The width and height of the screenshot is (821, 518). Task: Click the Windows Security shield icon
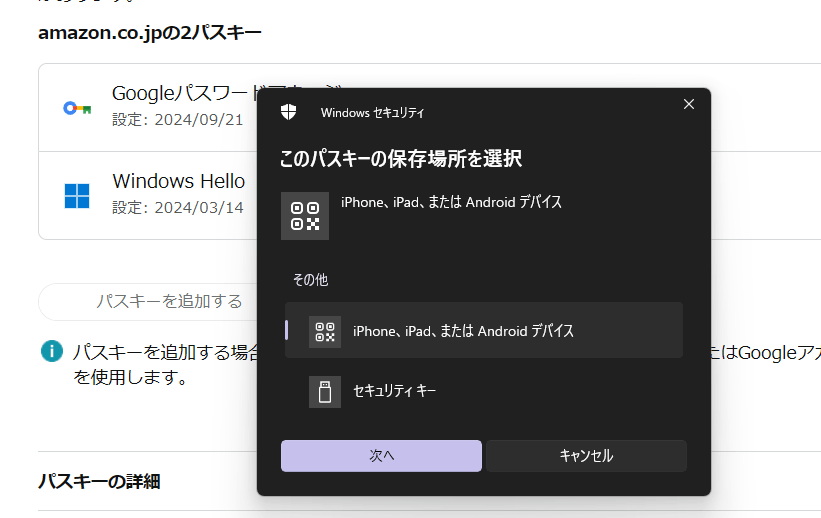289,112
